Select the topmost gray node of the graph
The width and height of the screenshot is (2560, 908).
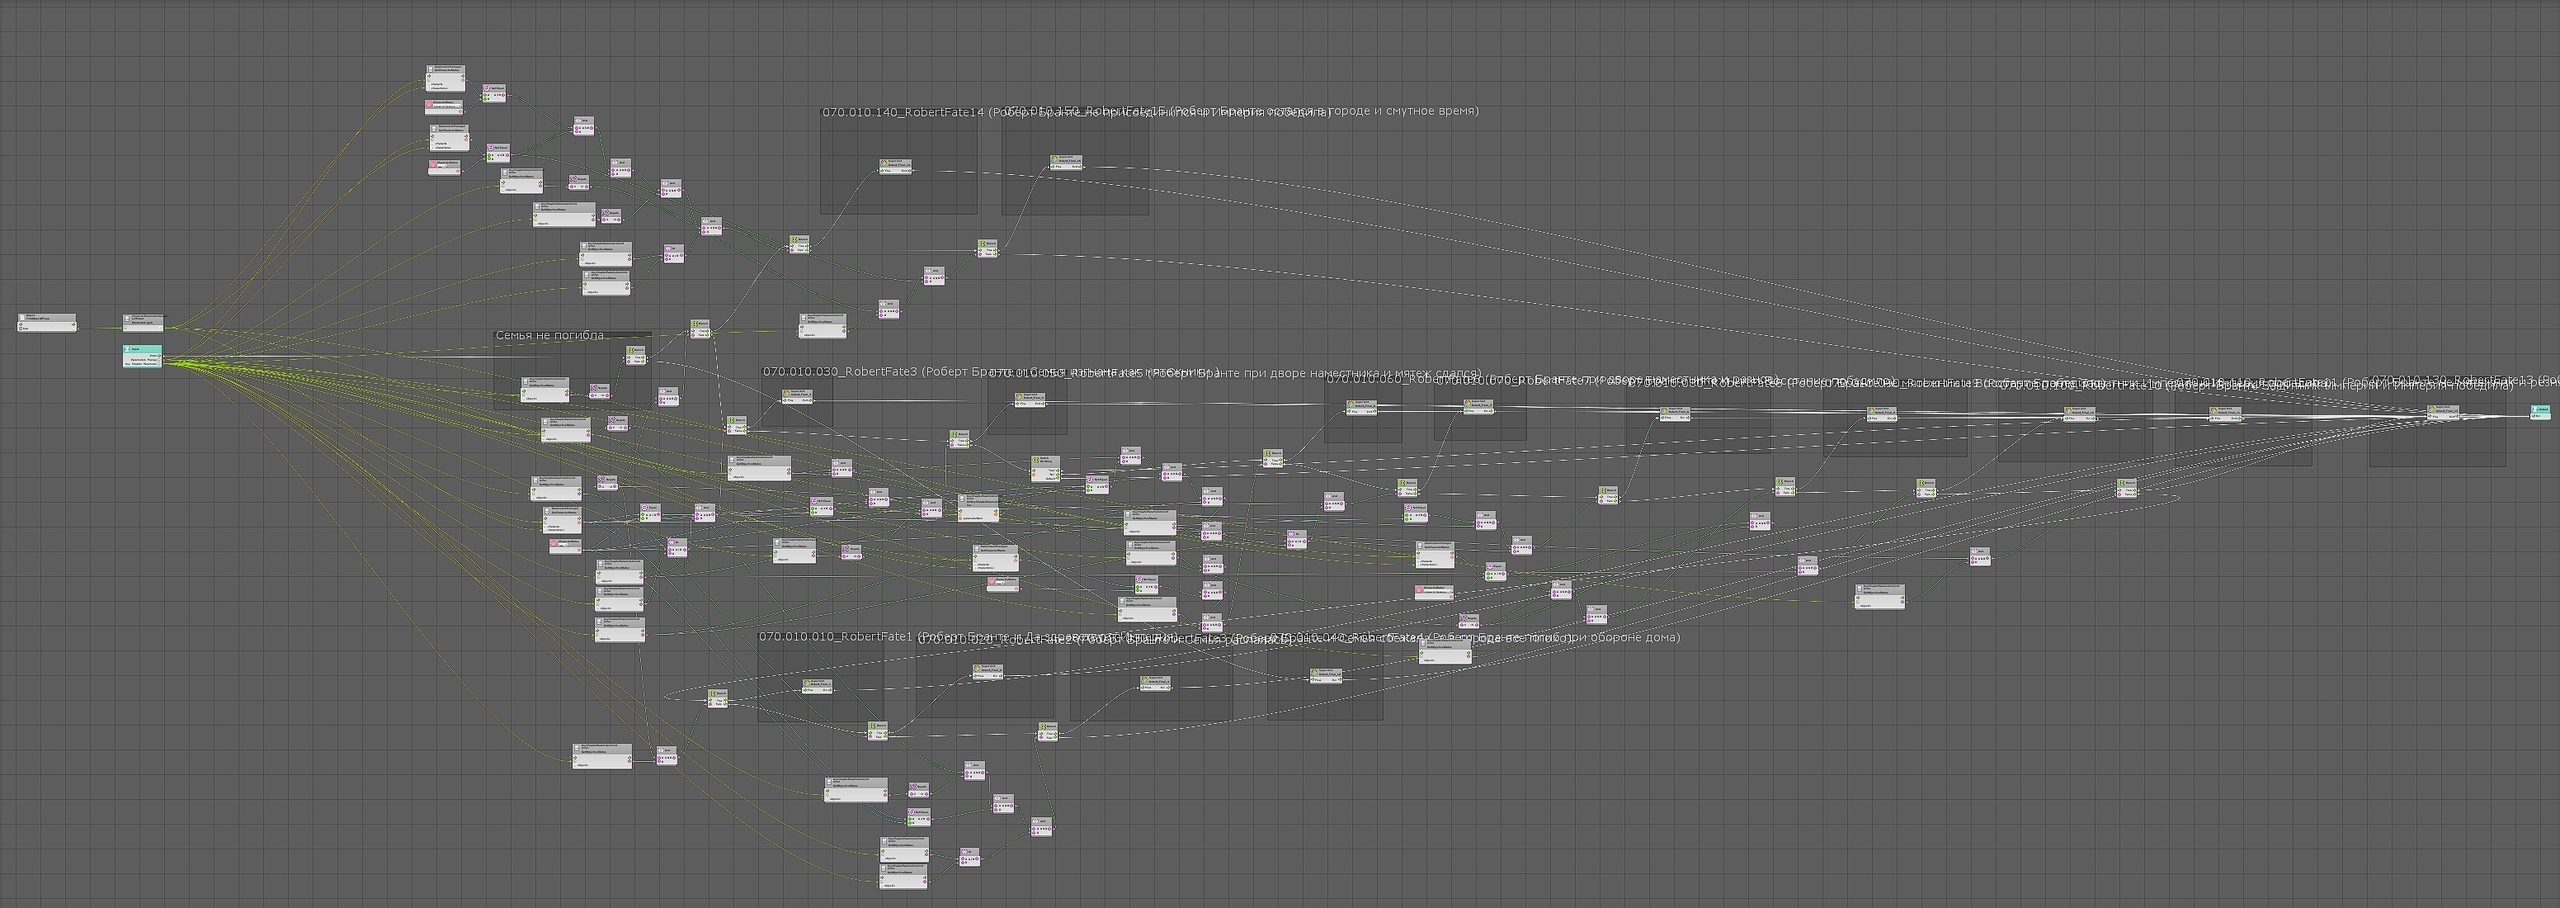446,79
